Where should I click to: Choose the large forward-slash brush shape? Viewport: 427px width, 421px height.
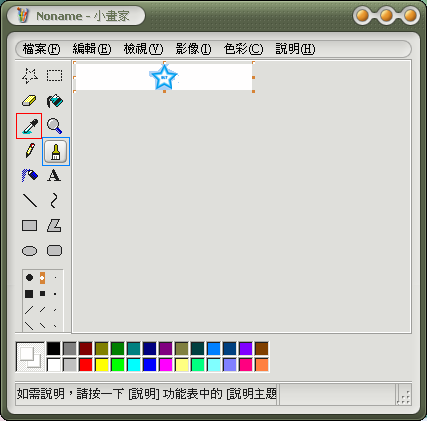coord(29,310)
